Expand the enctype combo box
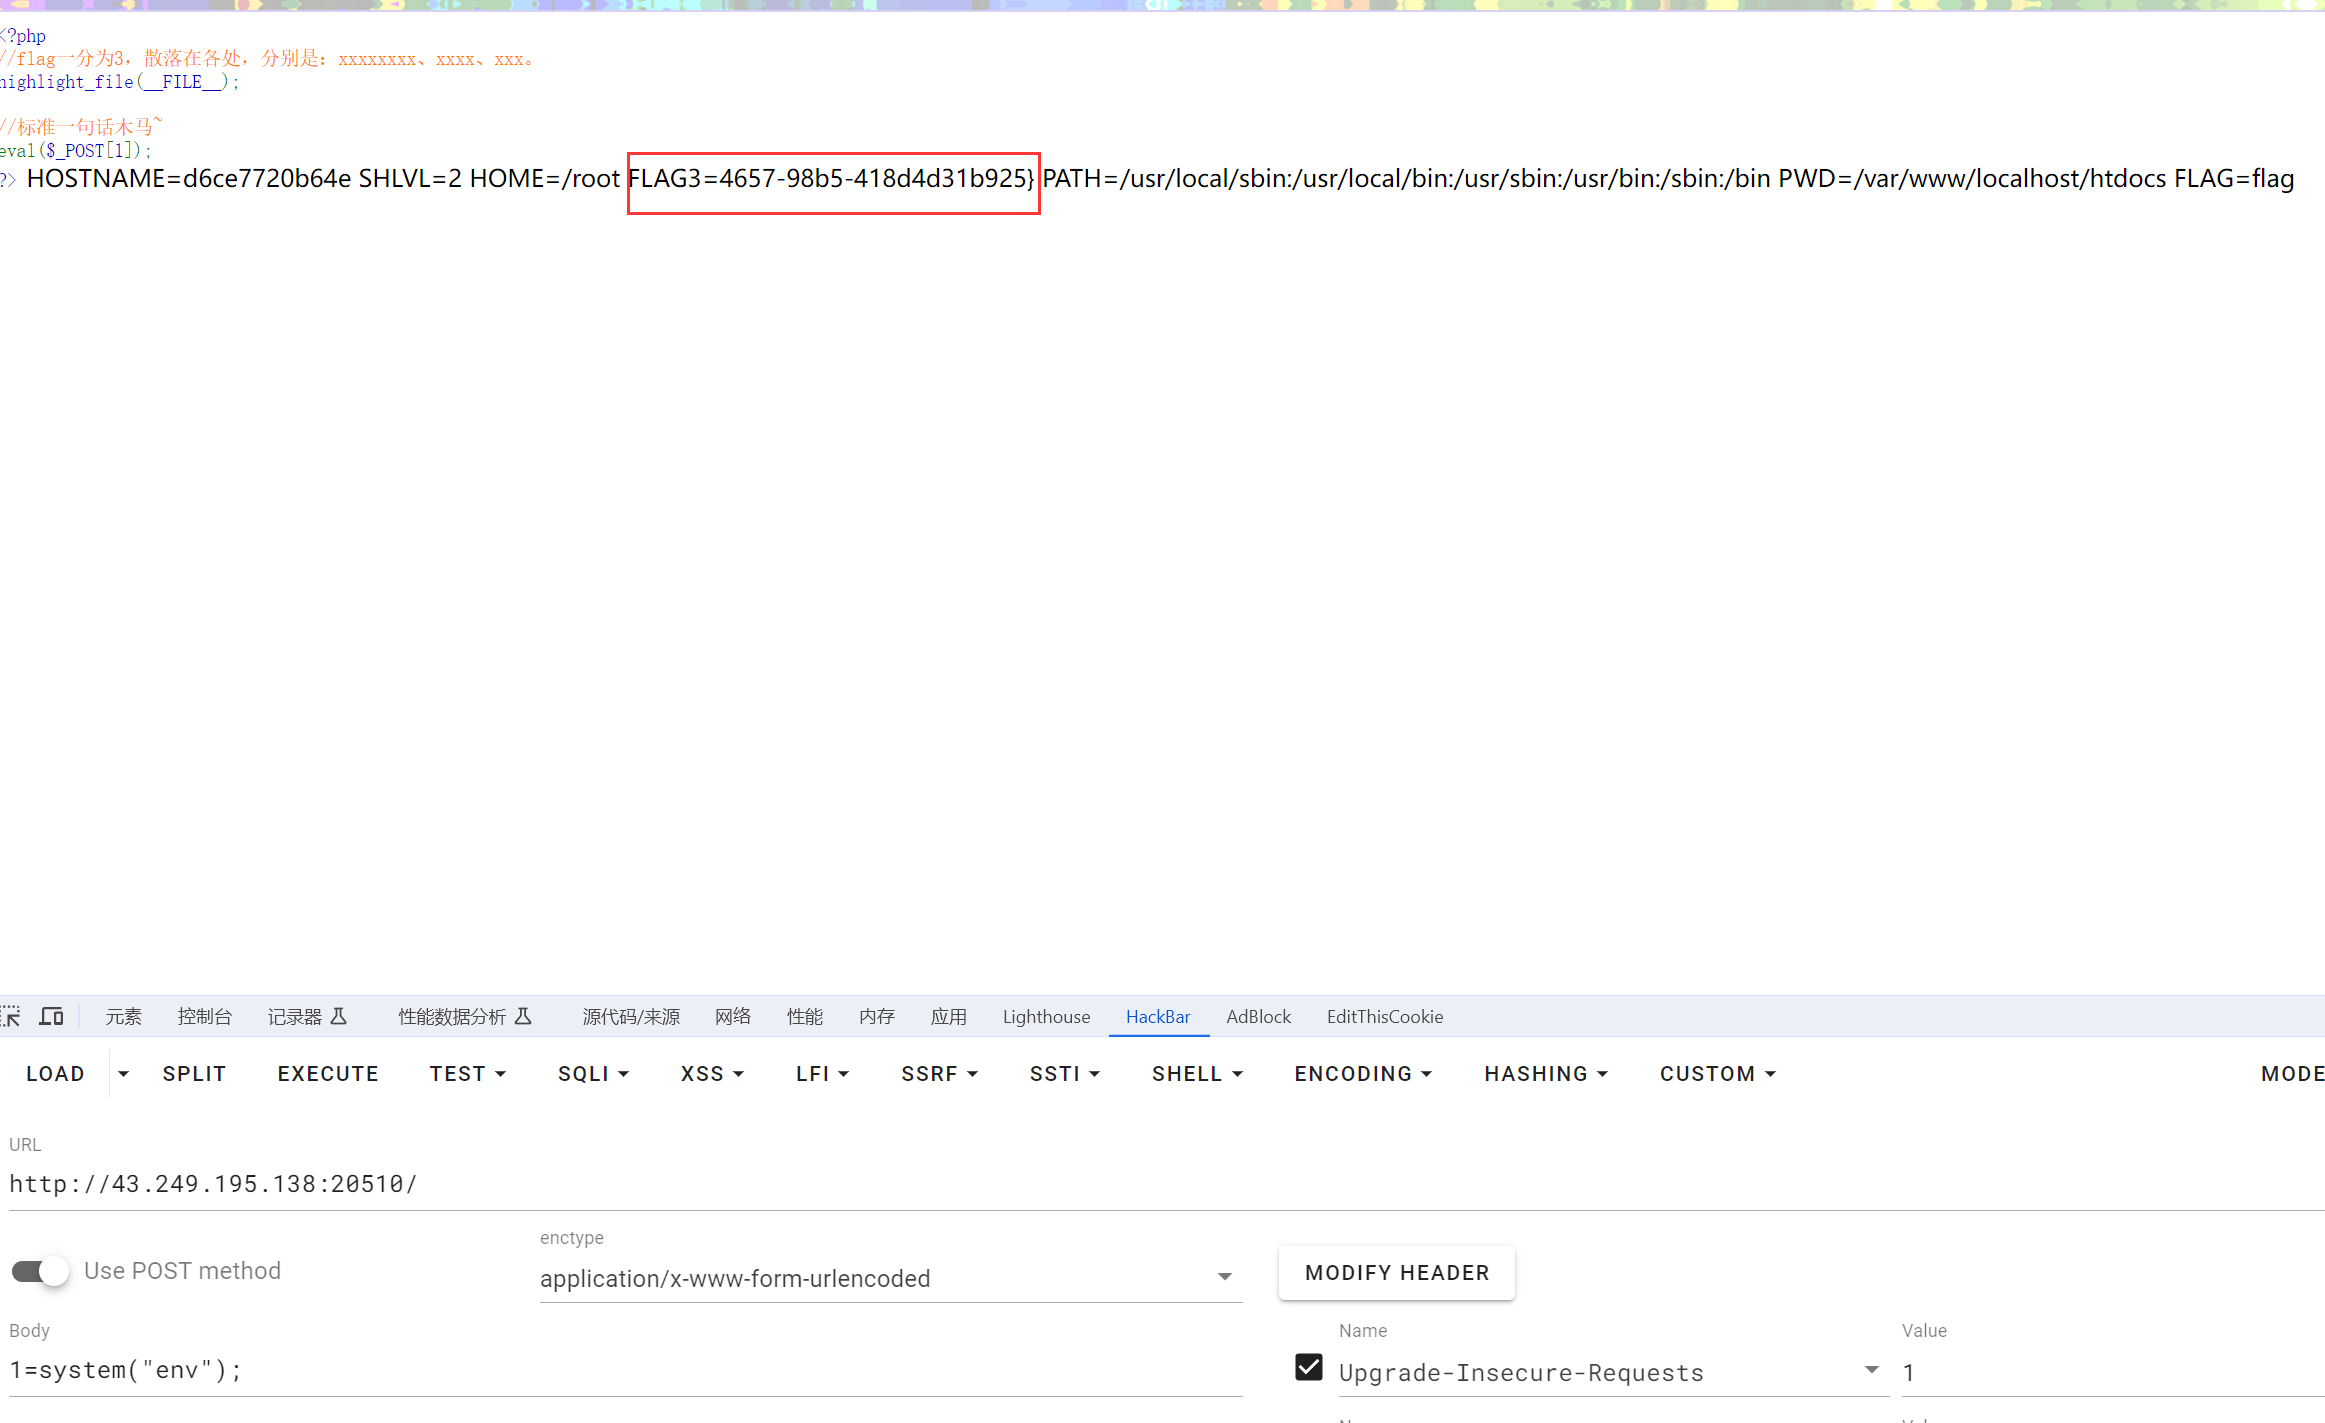Screen dimensions: 2325x1423 coord(1224,1277)
